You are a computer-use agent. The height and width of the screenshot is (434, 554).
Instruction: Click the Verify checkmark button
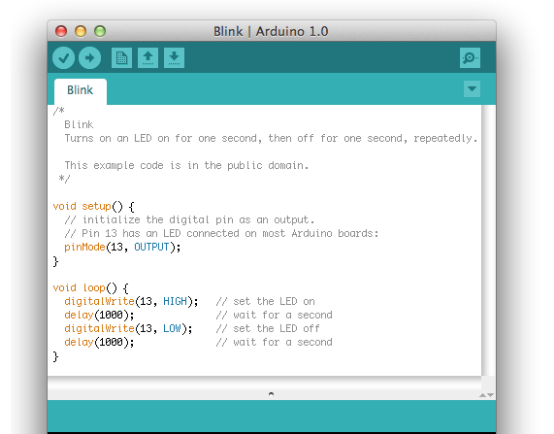coord(64,58)
